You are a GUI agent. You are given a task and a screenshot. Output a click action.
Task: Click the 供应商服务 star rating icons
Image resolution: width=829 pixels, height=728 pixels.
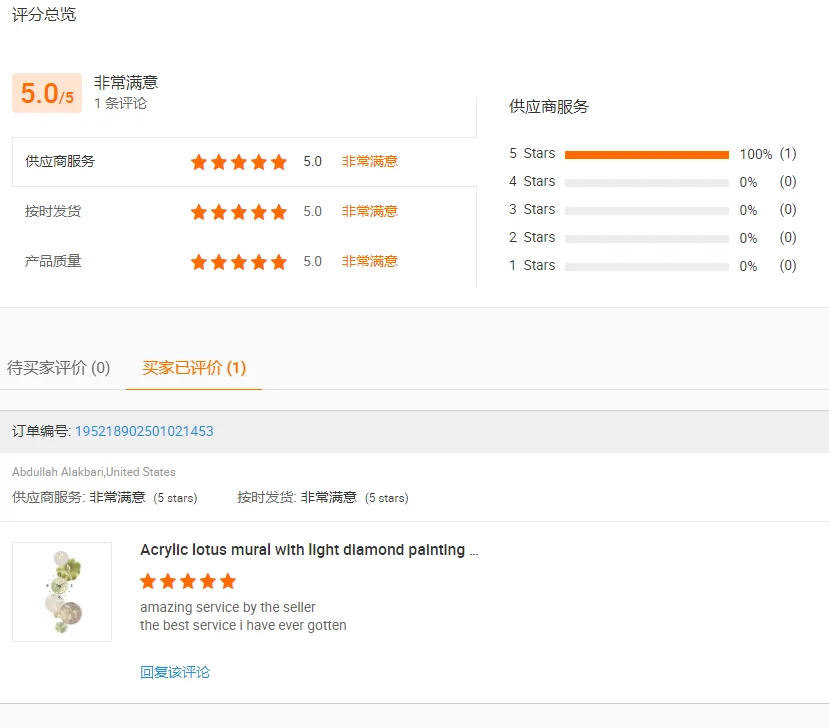[238, 162]
